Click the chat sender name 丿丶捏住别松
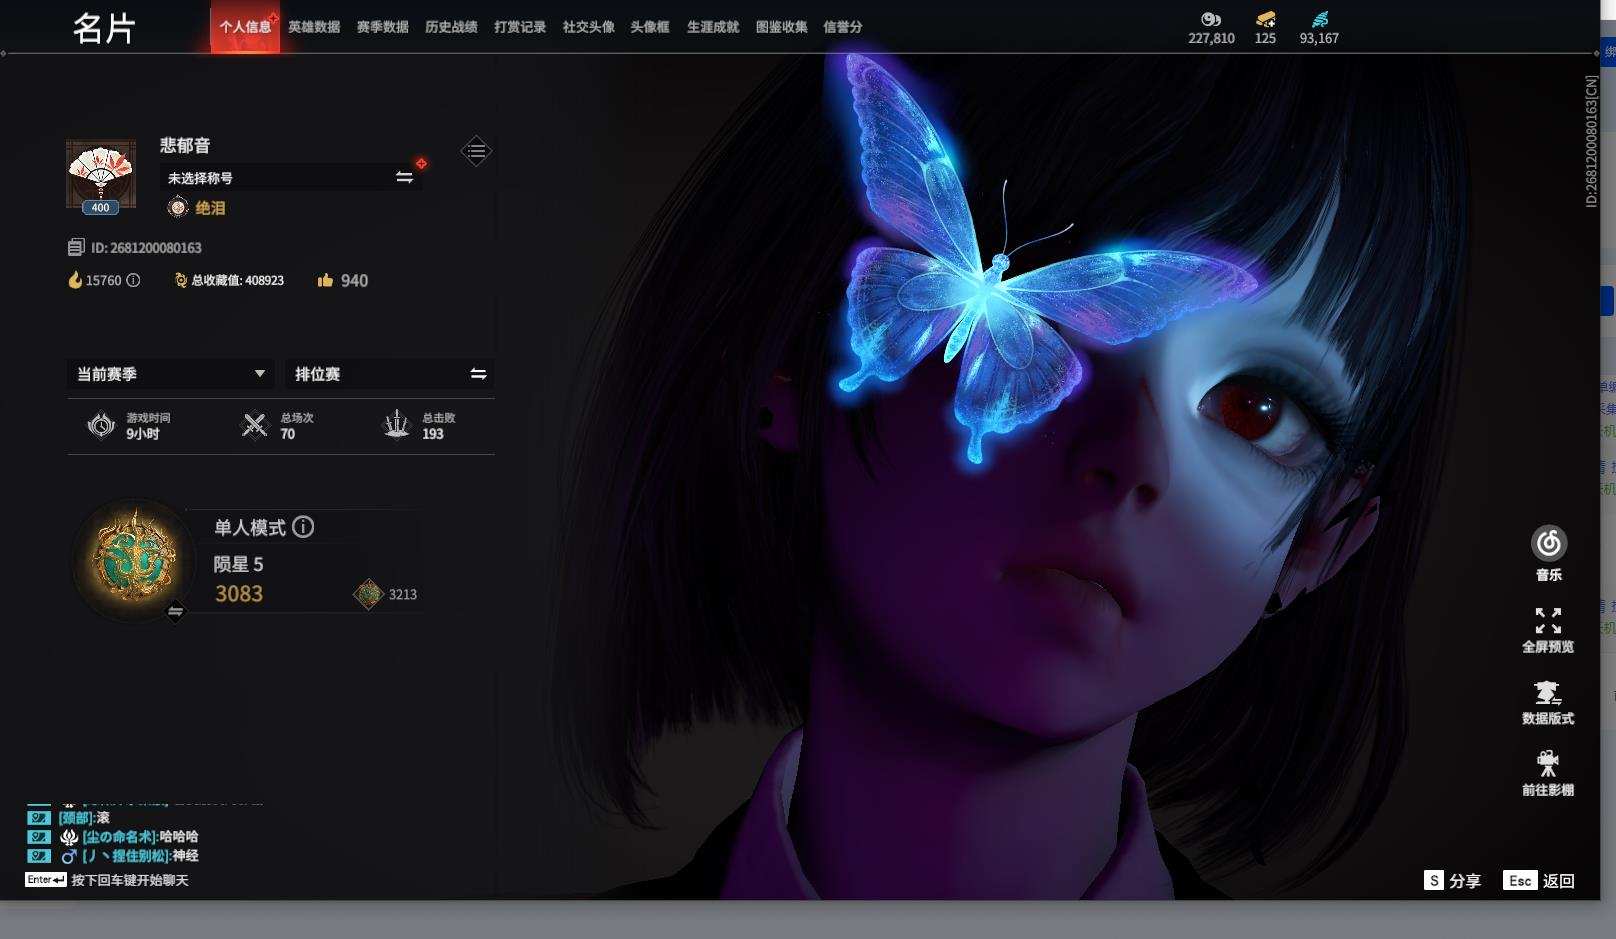Viewport: 1616px width, 939px height. tap(126, 856)
